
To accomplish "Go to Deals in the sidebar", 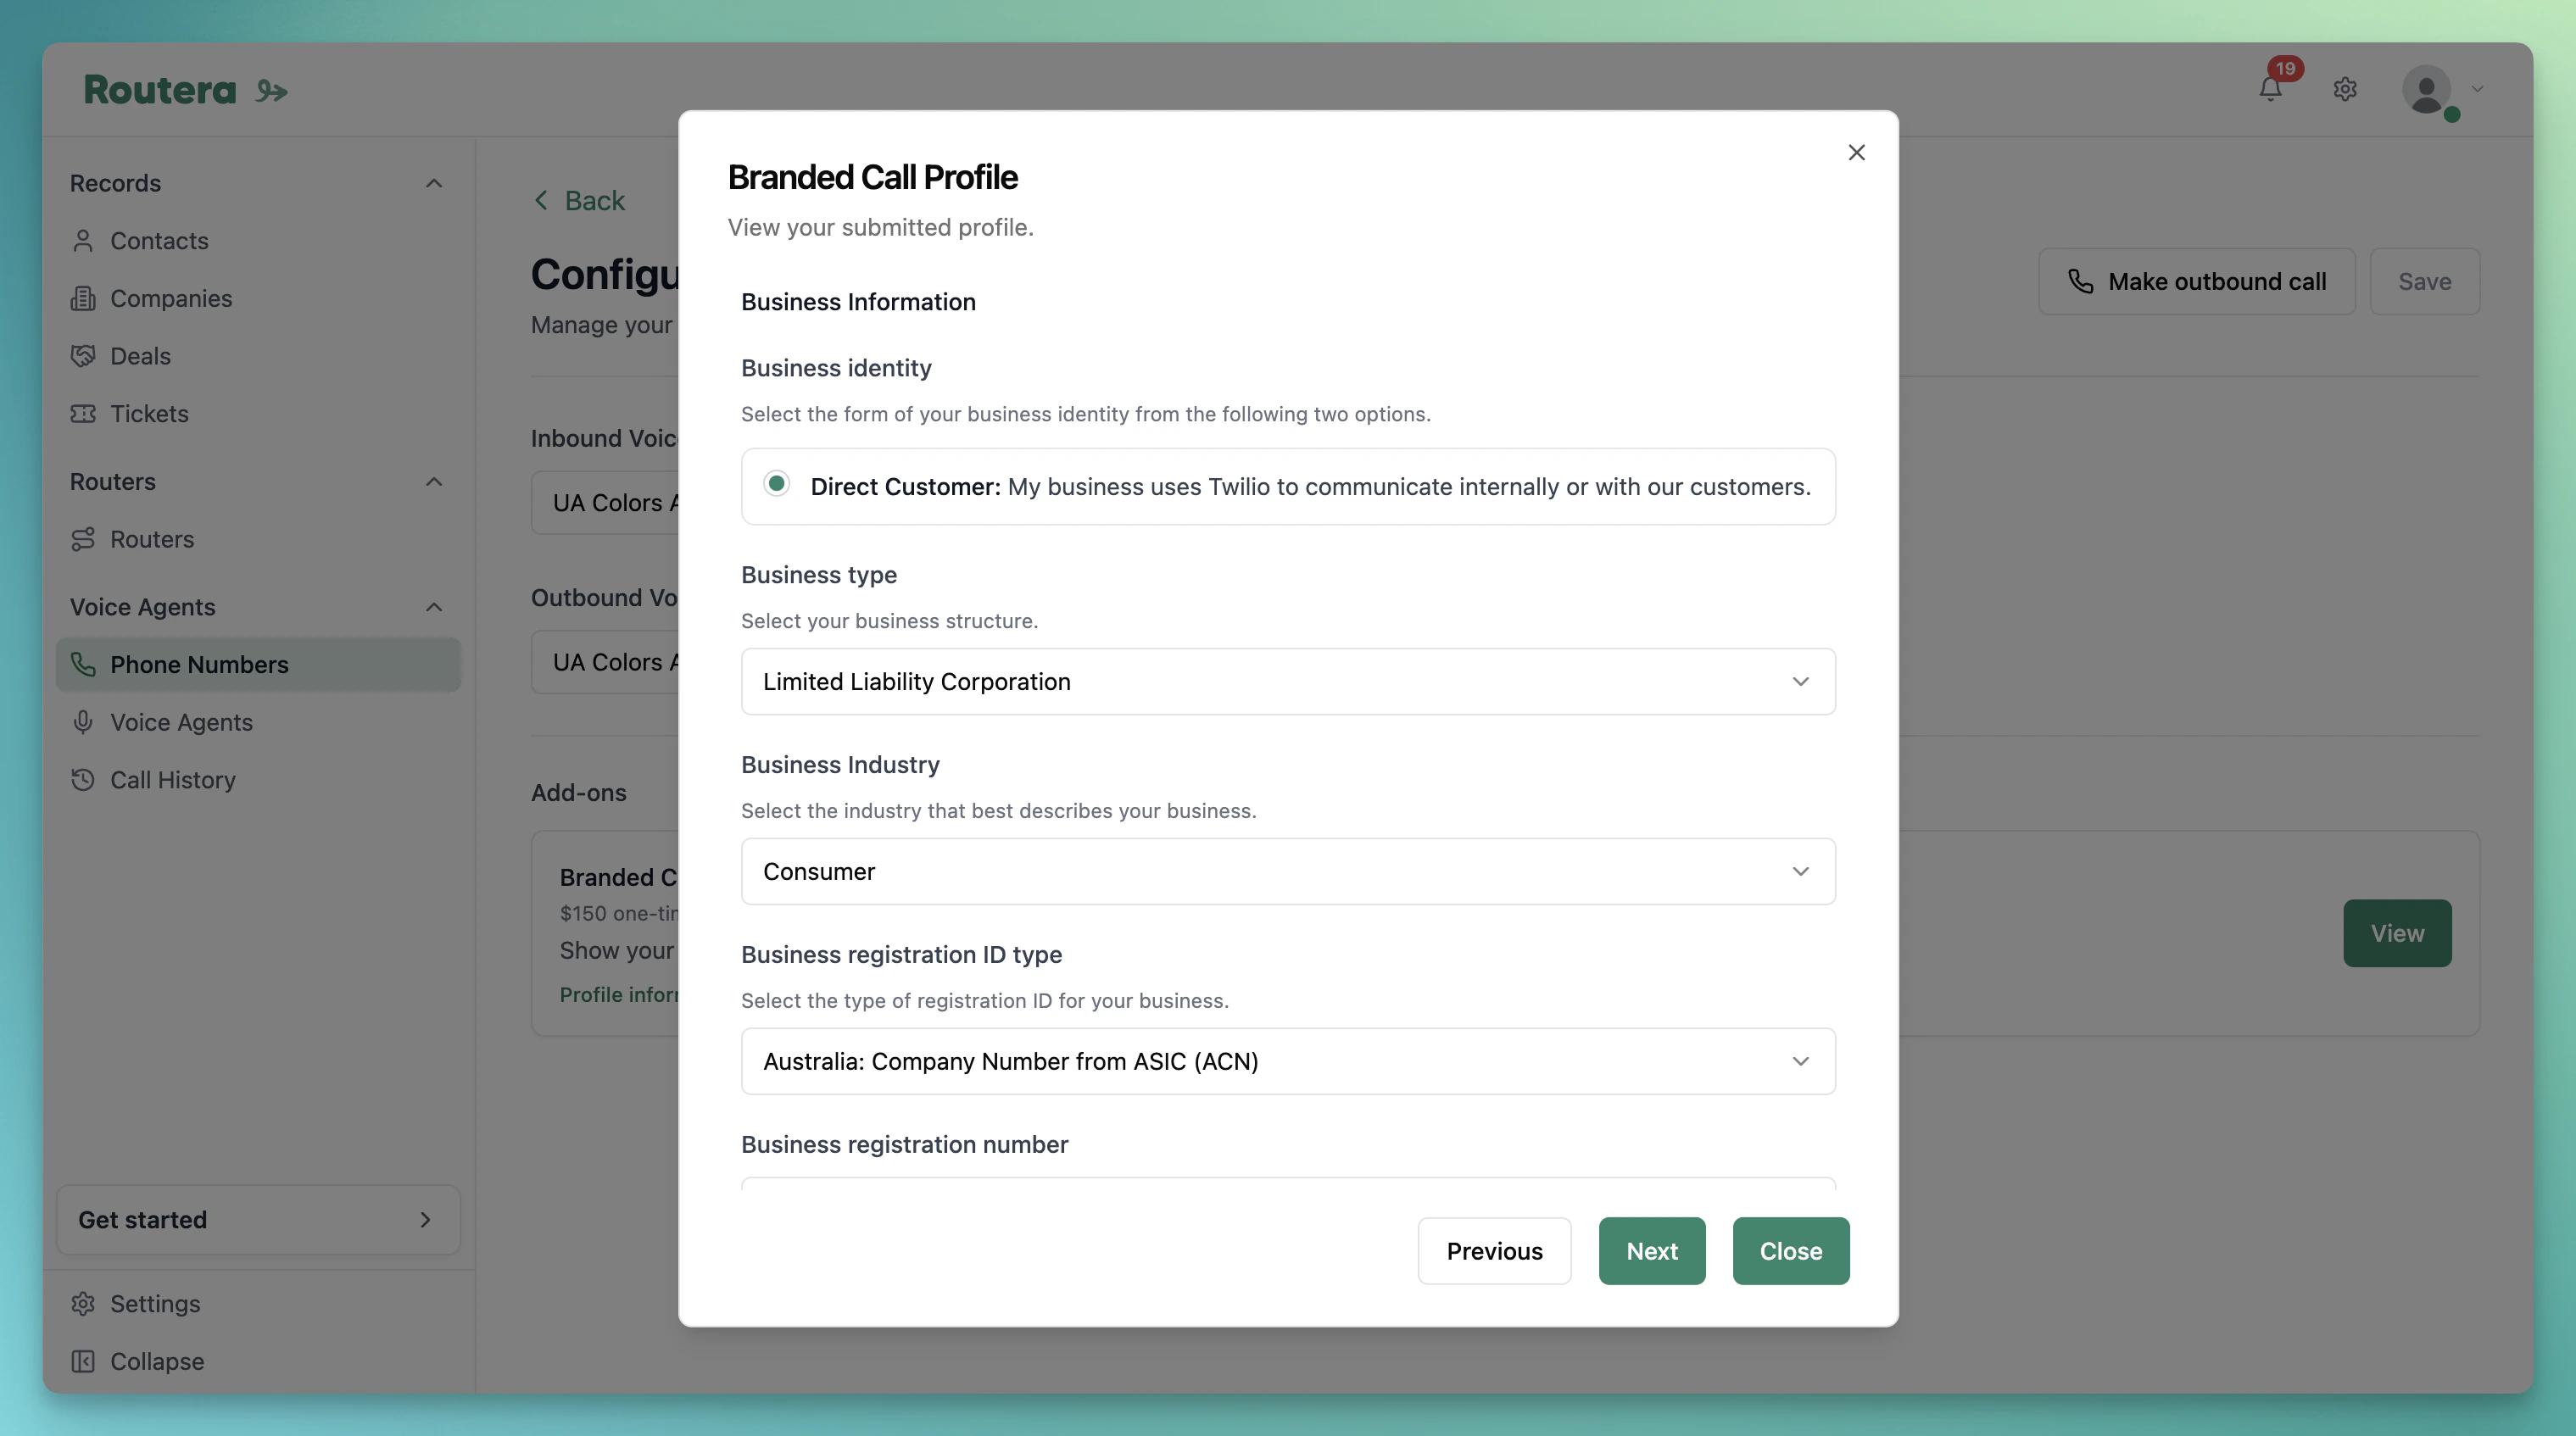I will coord(258,356).
